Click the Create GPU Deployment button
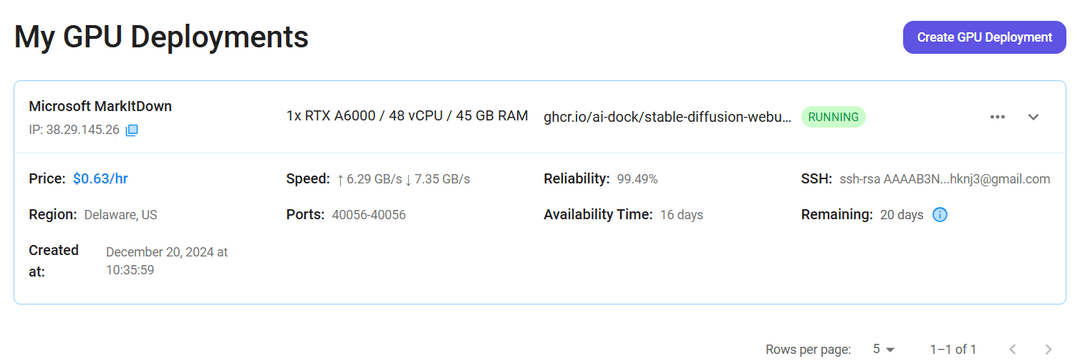The height and width of the screenshot is (364, 1080). click(x=984, y=37)
